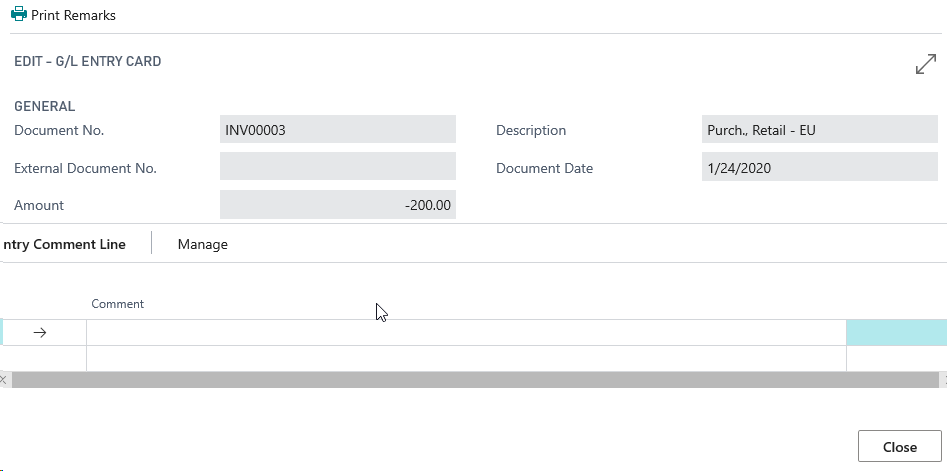Click the Comment column header
This screenshot has width=947, height=471.
[118, 304]
